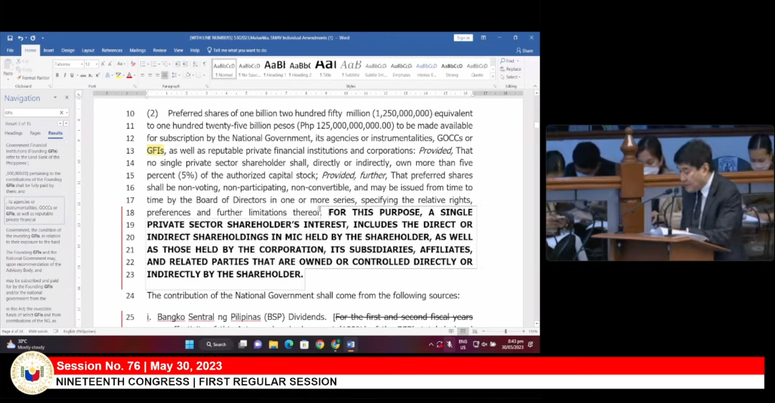Click Find in the Editing group
775x403 pixels.
coord(508,61)
